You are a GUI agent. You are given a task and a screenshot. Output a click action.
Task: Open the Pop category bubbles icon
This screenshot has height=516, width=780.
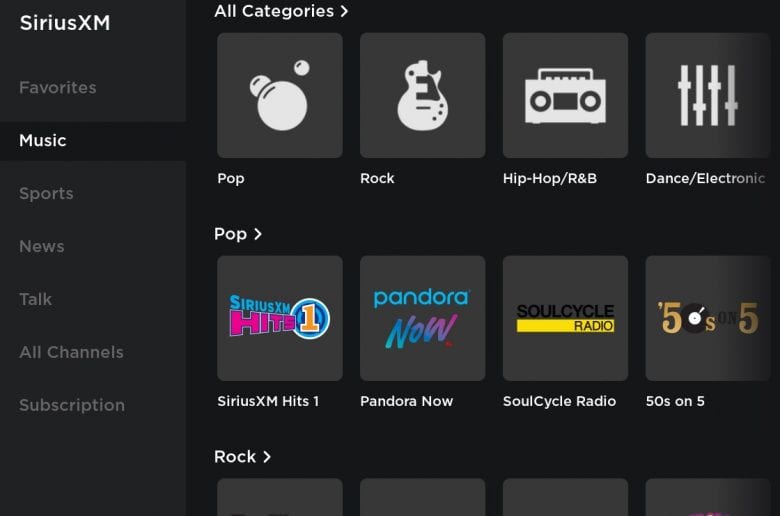click(280, 96)
